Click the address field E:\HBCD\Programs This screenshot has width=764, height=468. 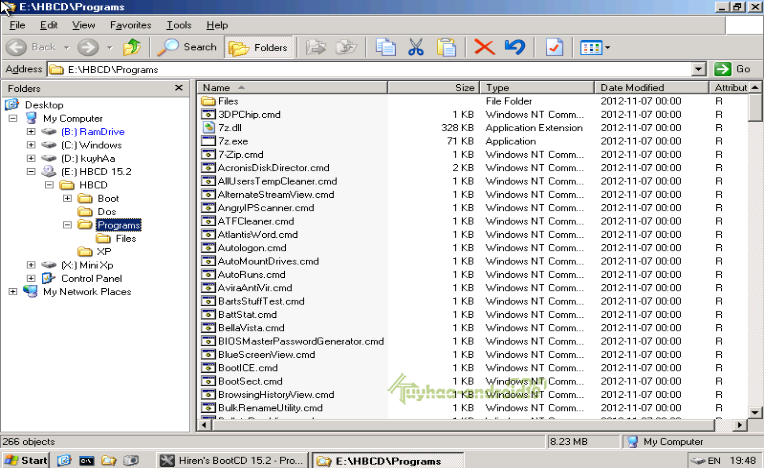tap(369, 69)
